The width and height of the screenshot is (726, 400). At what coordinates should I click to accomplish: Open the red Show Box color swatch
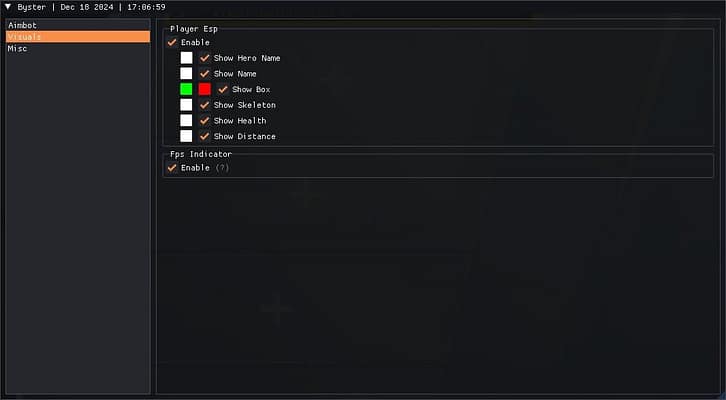coord(204,89)
